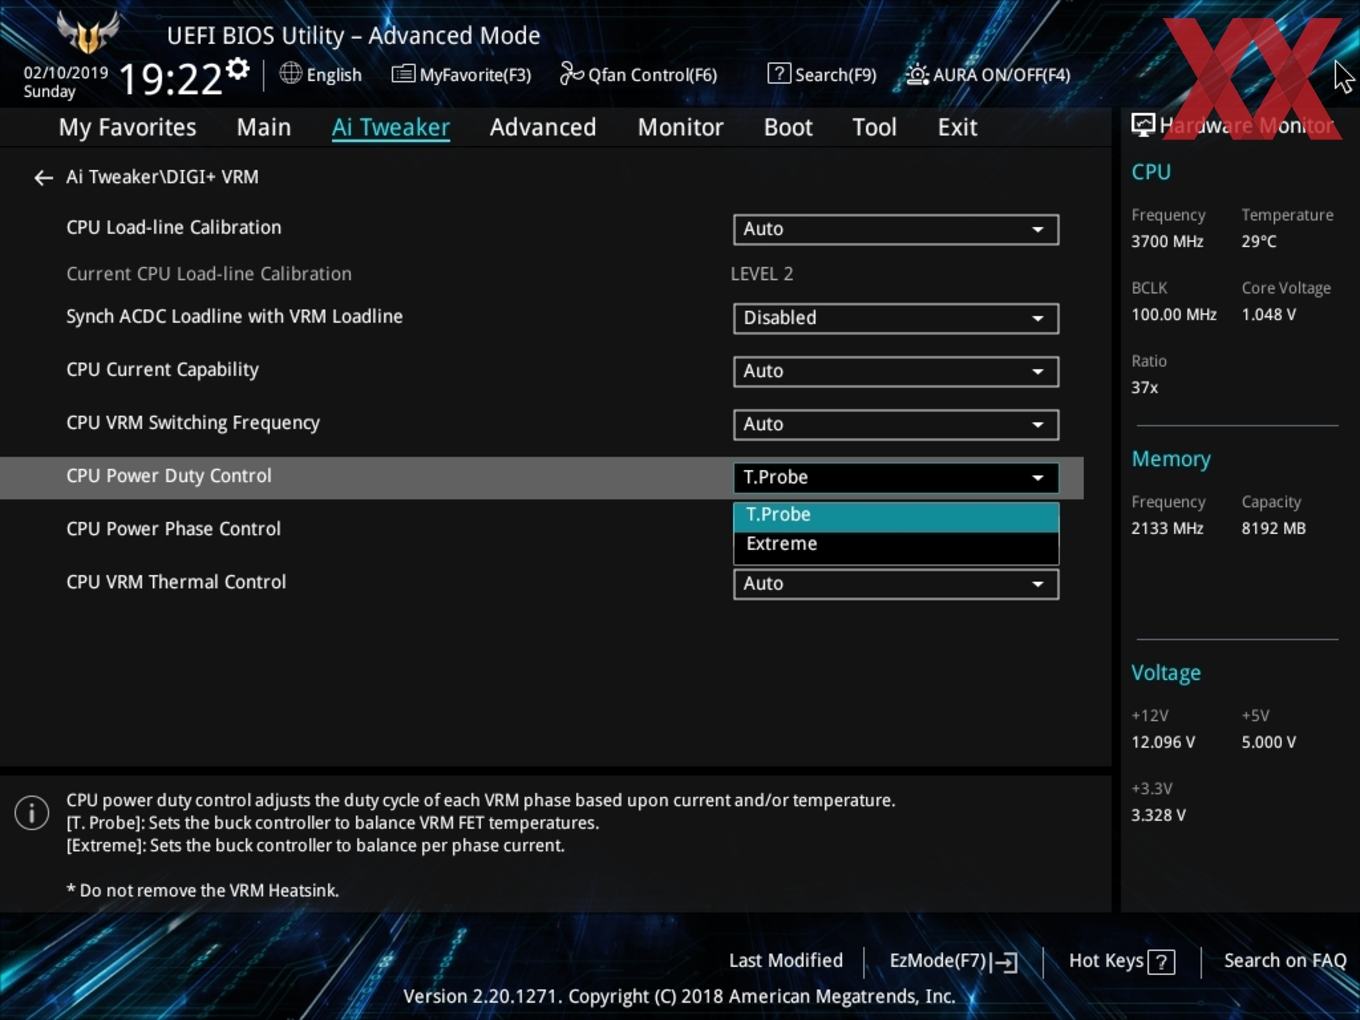The width and height of the screenshot is (1360, 1020).
Task: Click LEVEL 2 value
Action: pyautogui.click(x=761, y=274)
